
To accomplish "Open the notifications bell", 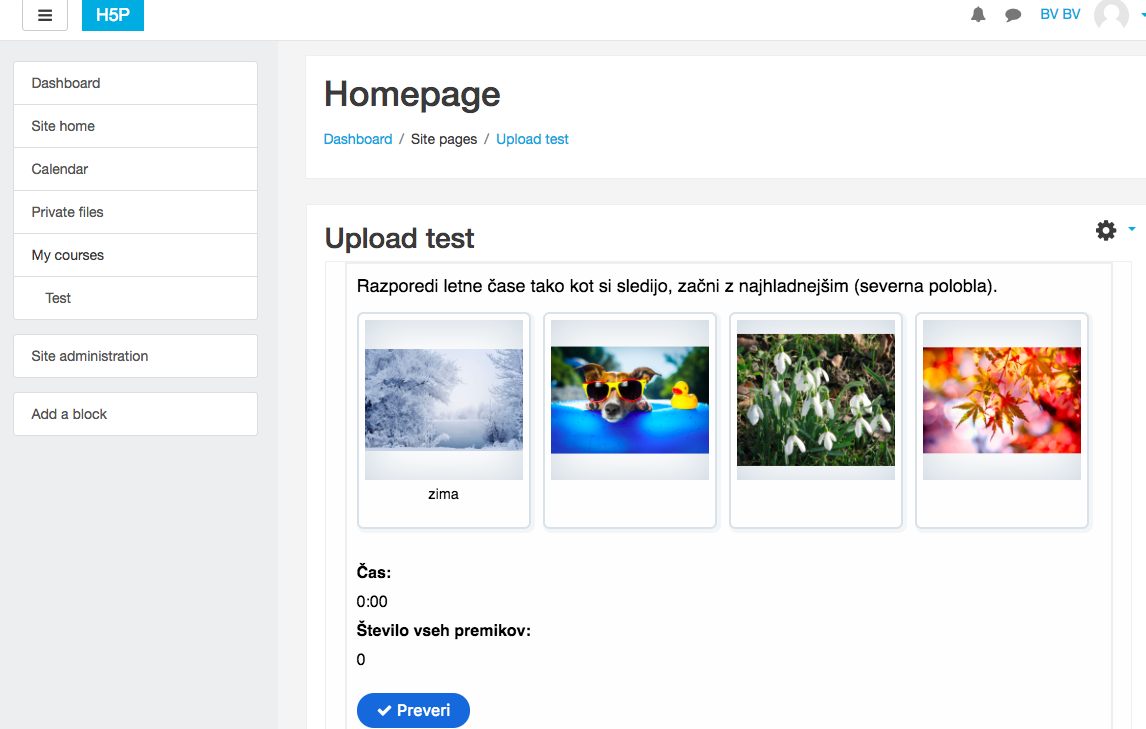I will click(x=978, y=15).
